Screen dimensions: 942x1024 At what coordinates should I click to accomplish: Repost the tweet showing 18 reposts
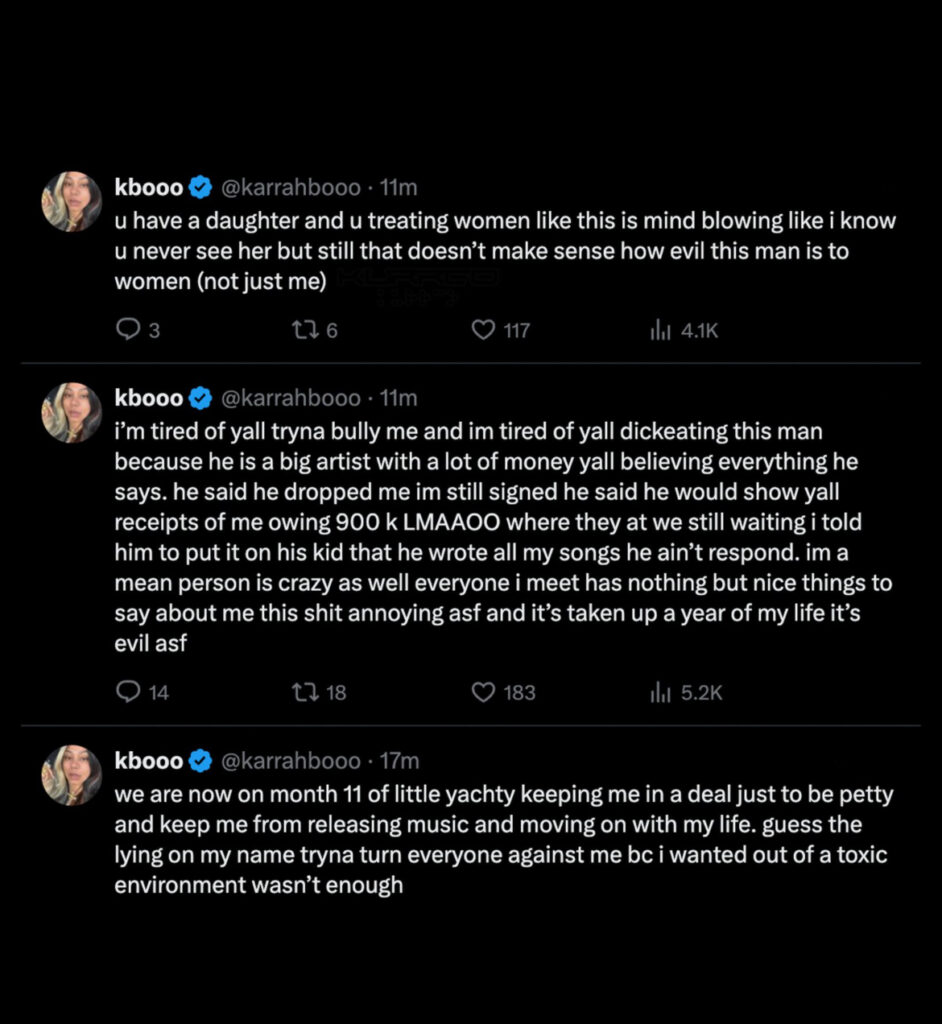[303, 692]
